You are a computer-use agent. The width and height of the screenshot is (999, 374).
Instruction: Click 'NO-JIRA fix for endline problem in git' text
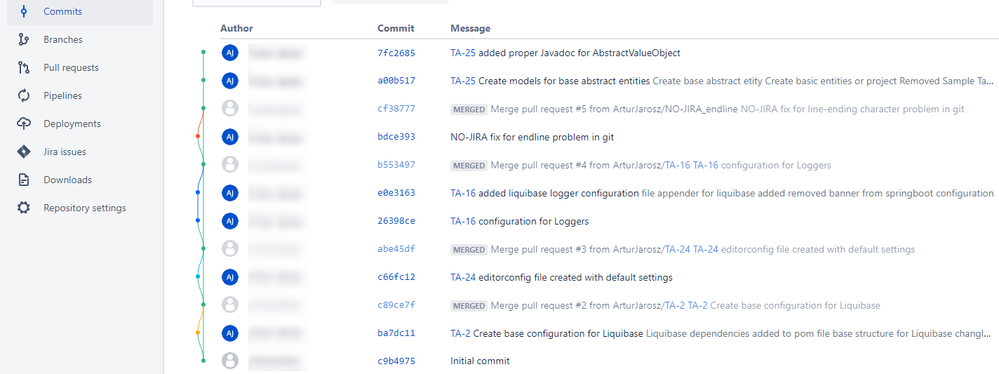[532, 137]
